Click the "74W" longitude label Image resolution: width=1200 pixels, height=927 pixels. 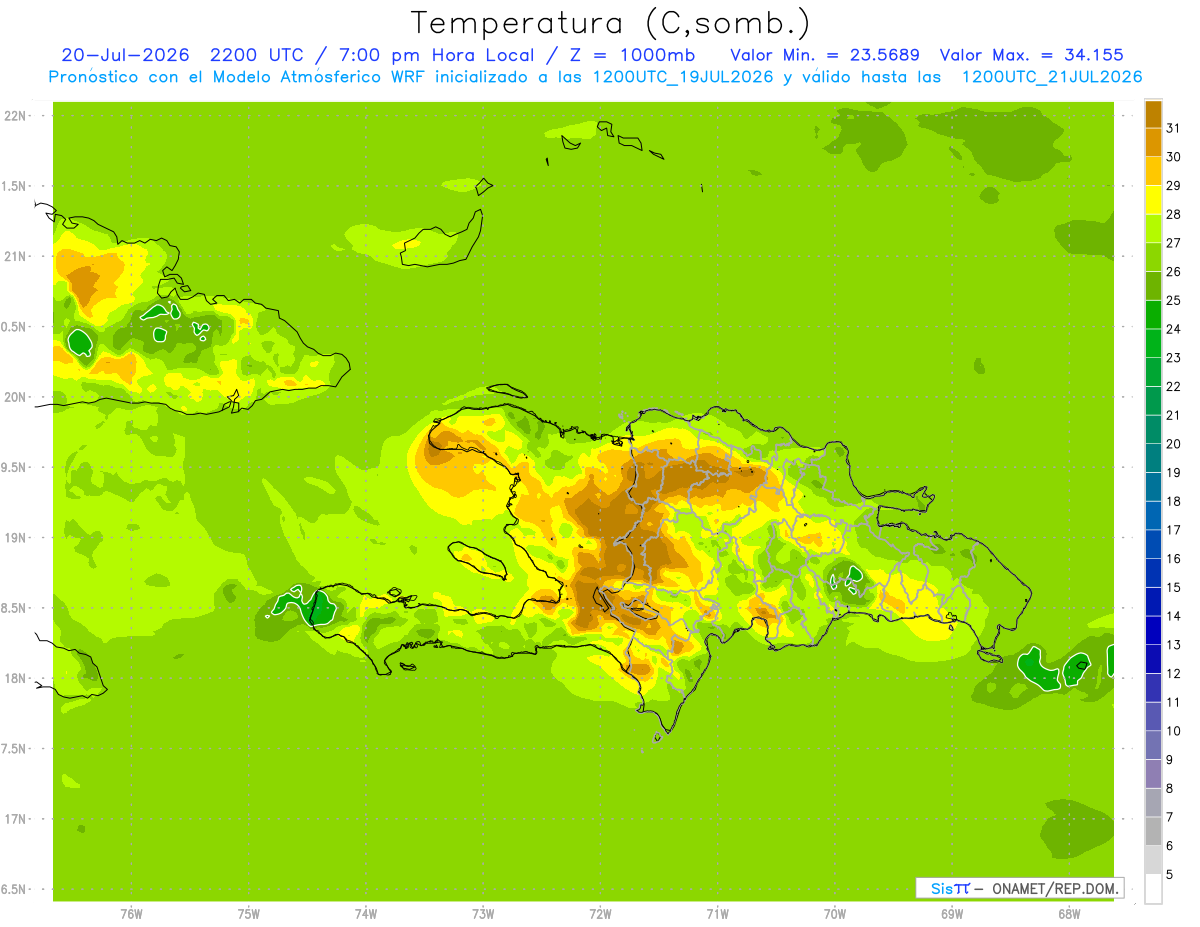(x=366, y=914)
